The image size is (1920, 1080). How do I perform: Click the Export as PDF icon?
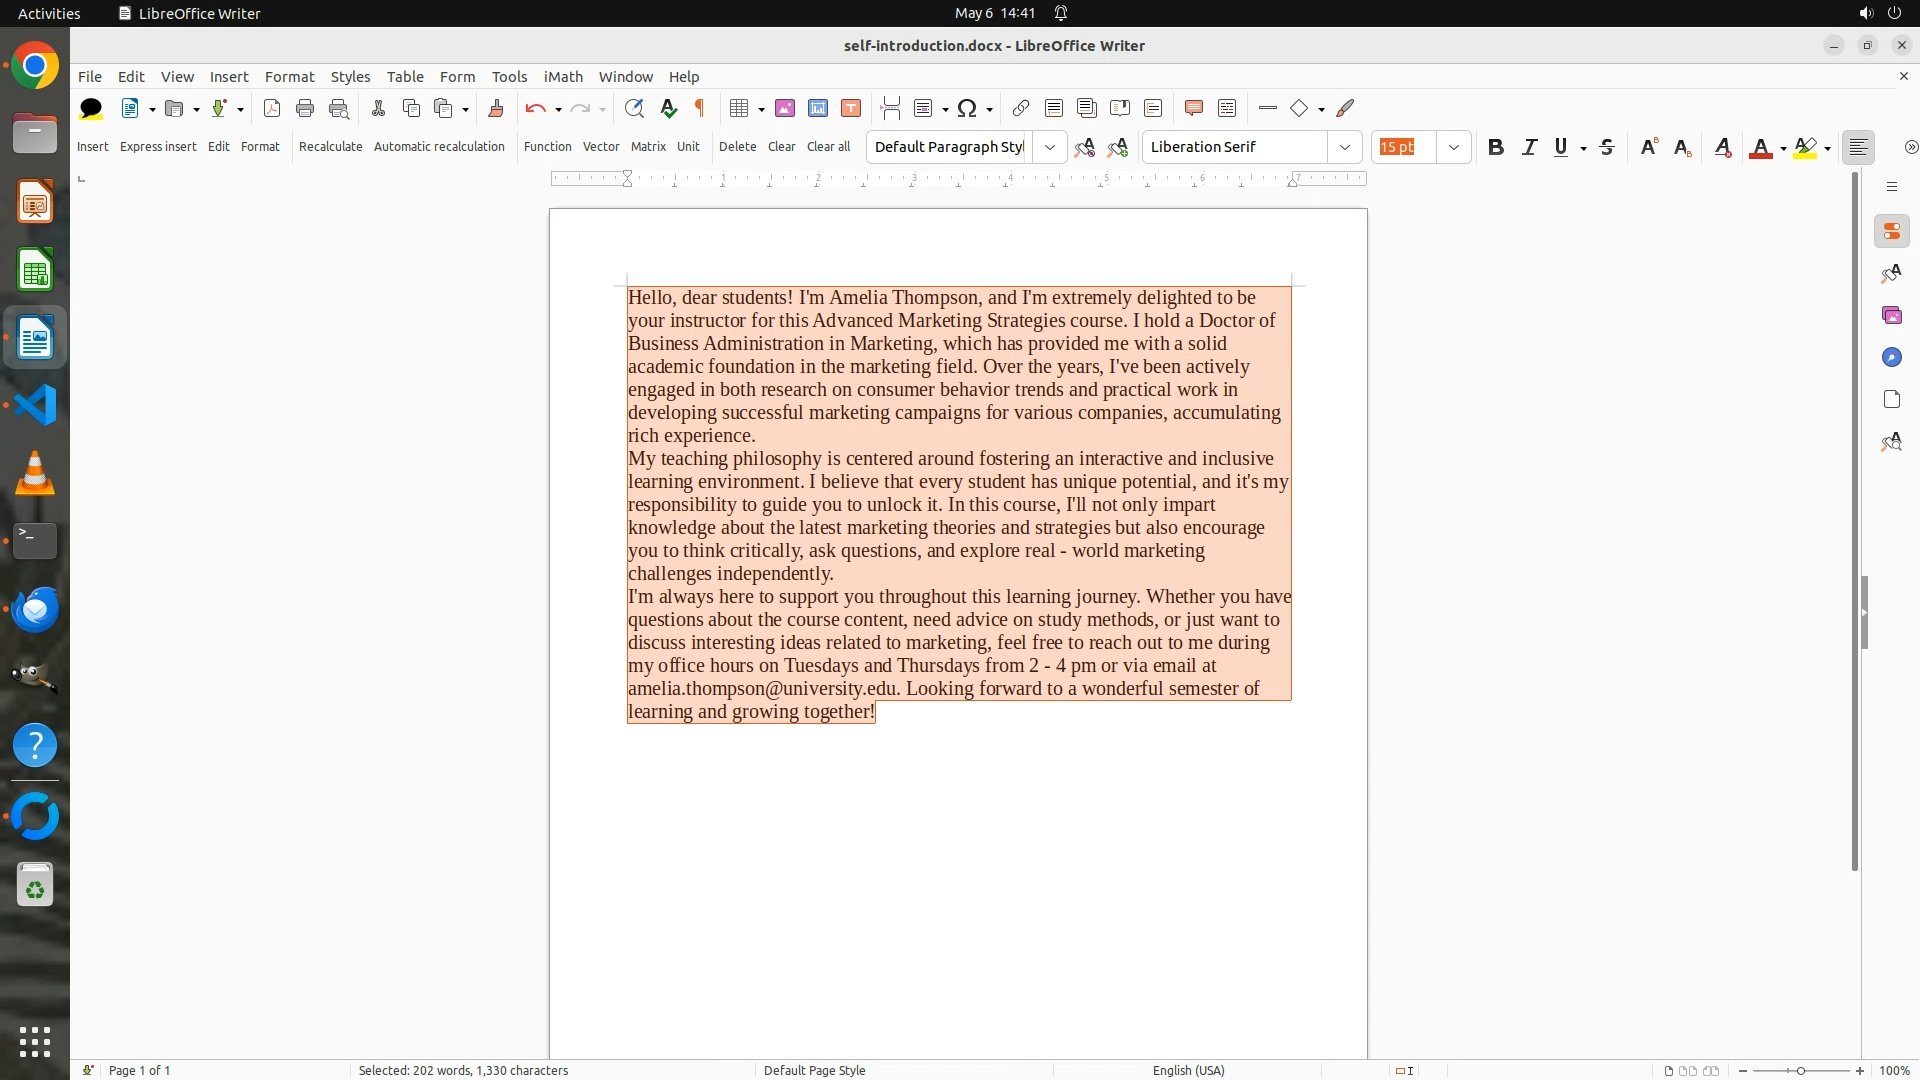[x=271, y=108]
